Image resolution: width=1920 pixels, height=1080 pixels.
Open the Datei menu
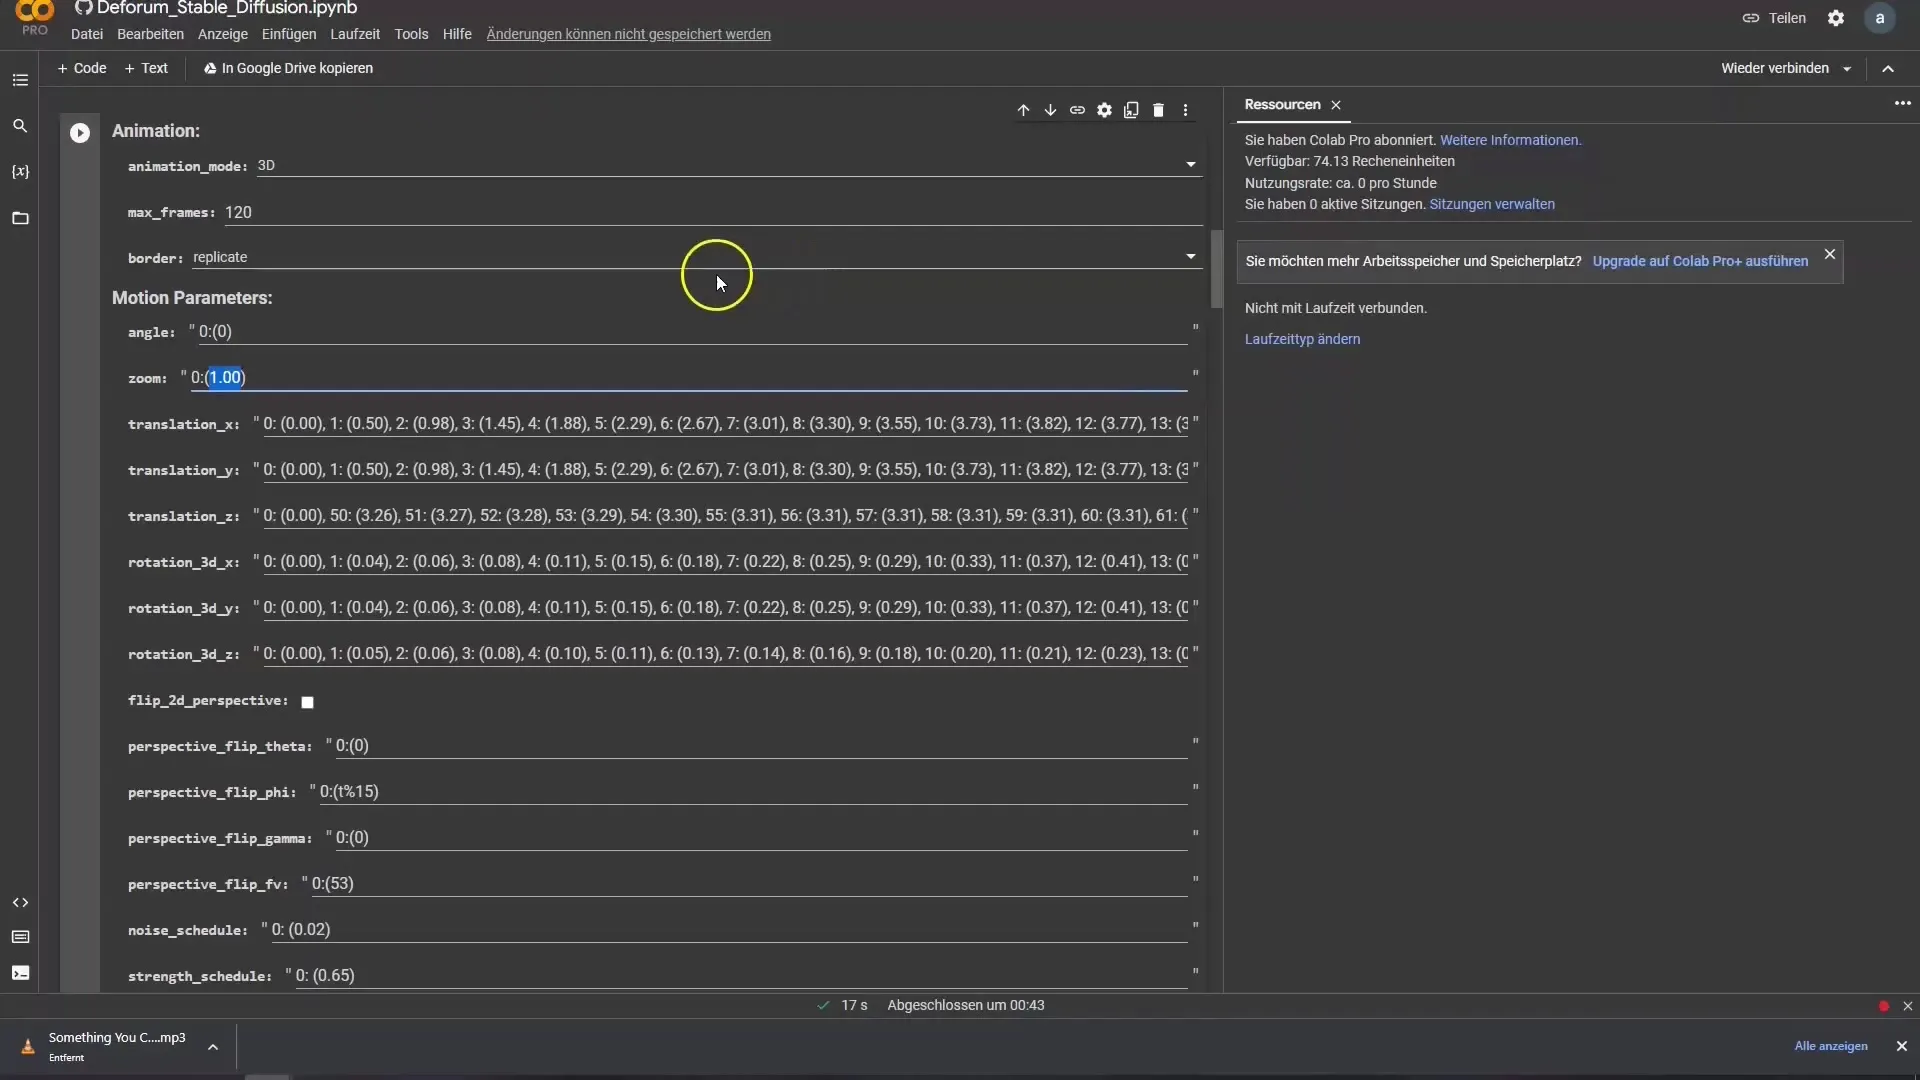(87, 34)
